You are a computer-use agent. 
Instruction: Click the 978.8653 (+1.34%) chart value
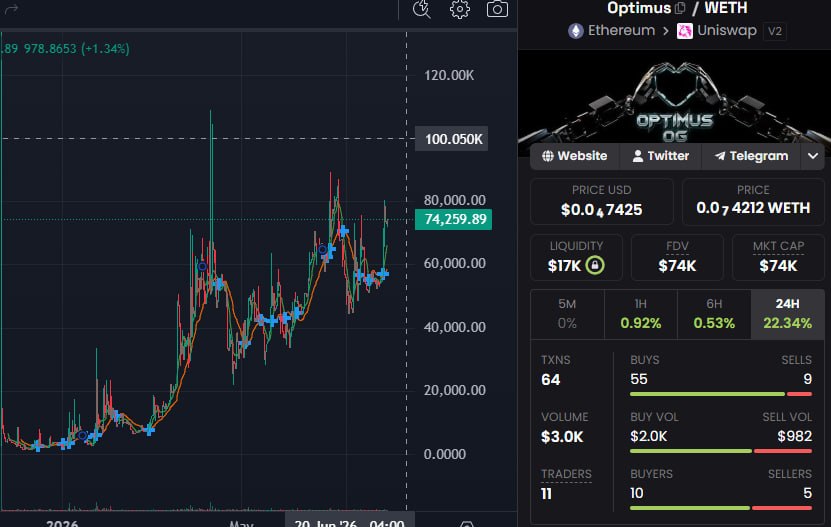[76, 49]
